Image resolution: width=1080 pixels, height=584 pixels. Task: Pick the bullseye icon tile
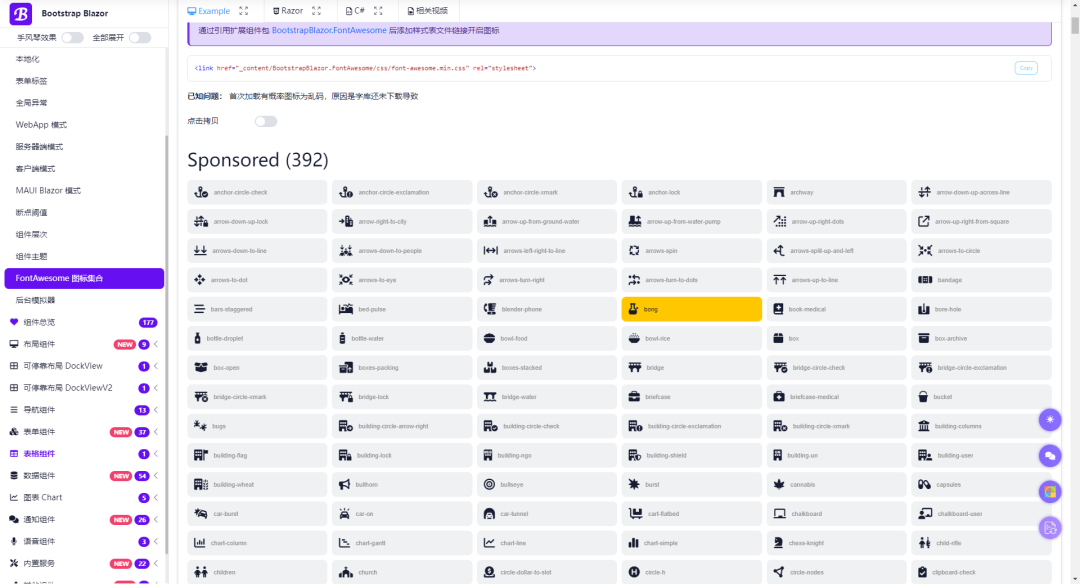[x=546, y=484]
